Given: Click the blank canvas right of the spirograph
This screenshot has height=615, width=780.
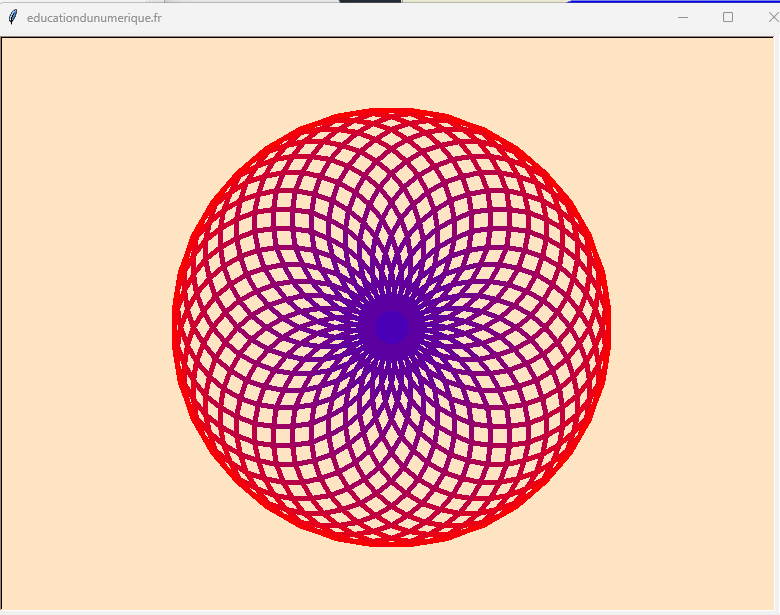Looking at the screenshot, I should (x=690, y=327).
